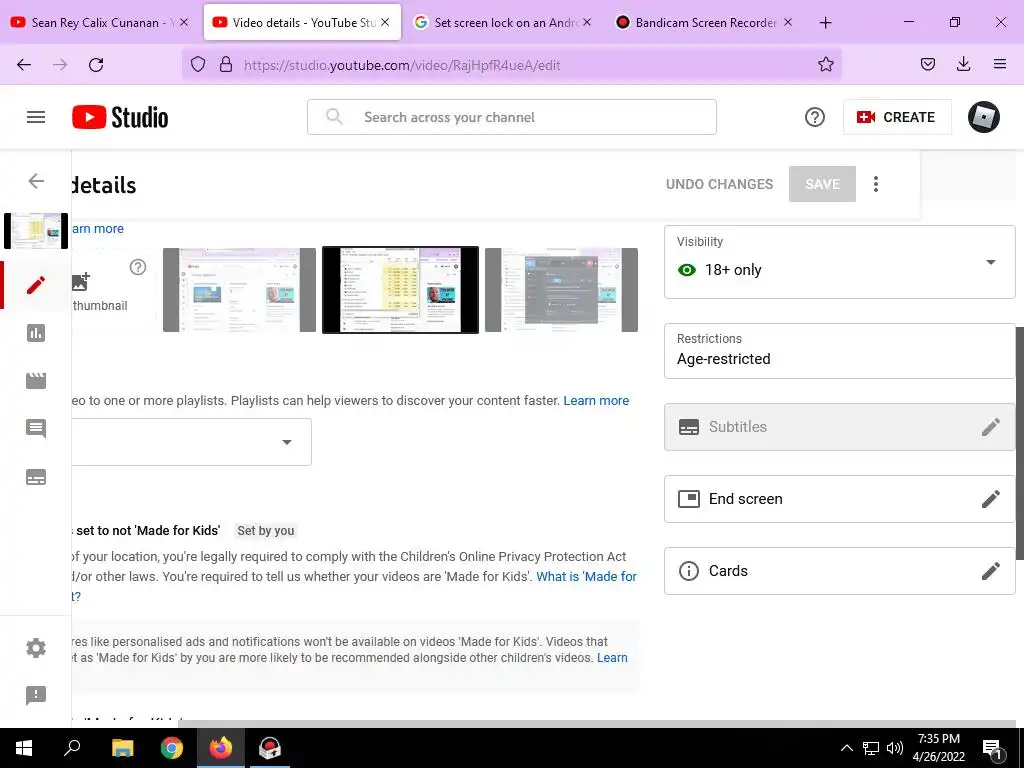This screenshot has width=1024, height=768.
Task: Select the third auto-generated thumbnail
Action: click(562, 290)
